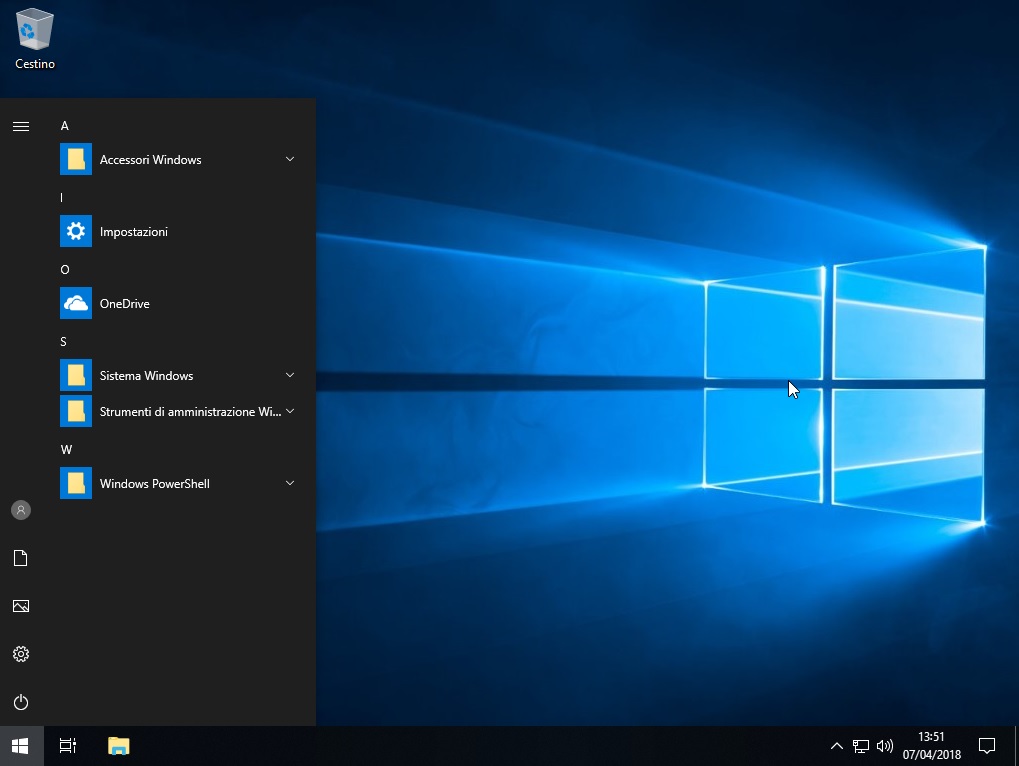This screenshot has height=766, width=1019.
Task: Expand Accessori Windows chevron
Action: 290,159
